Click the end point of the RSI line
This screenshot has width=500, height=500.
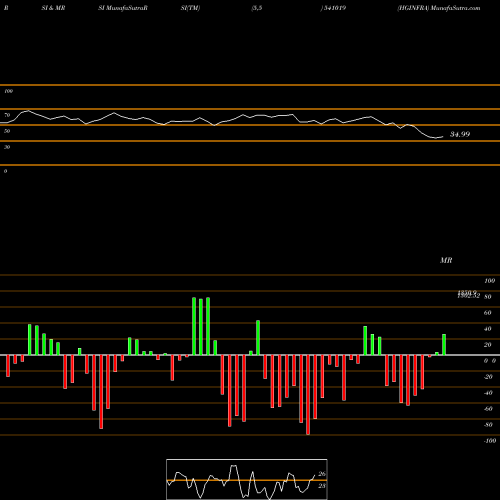(443, 136)
